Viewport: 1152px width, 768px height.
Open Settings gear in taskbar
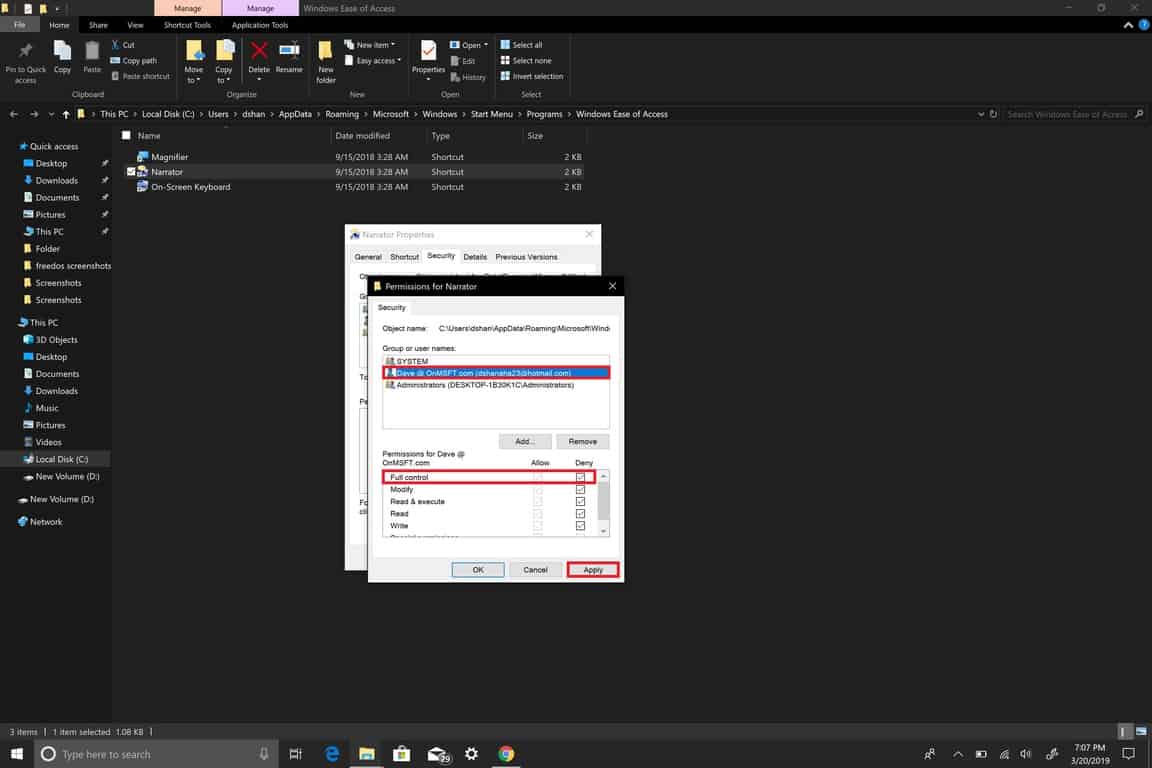[x=471, y=754]
